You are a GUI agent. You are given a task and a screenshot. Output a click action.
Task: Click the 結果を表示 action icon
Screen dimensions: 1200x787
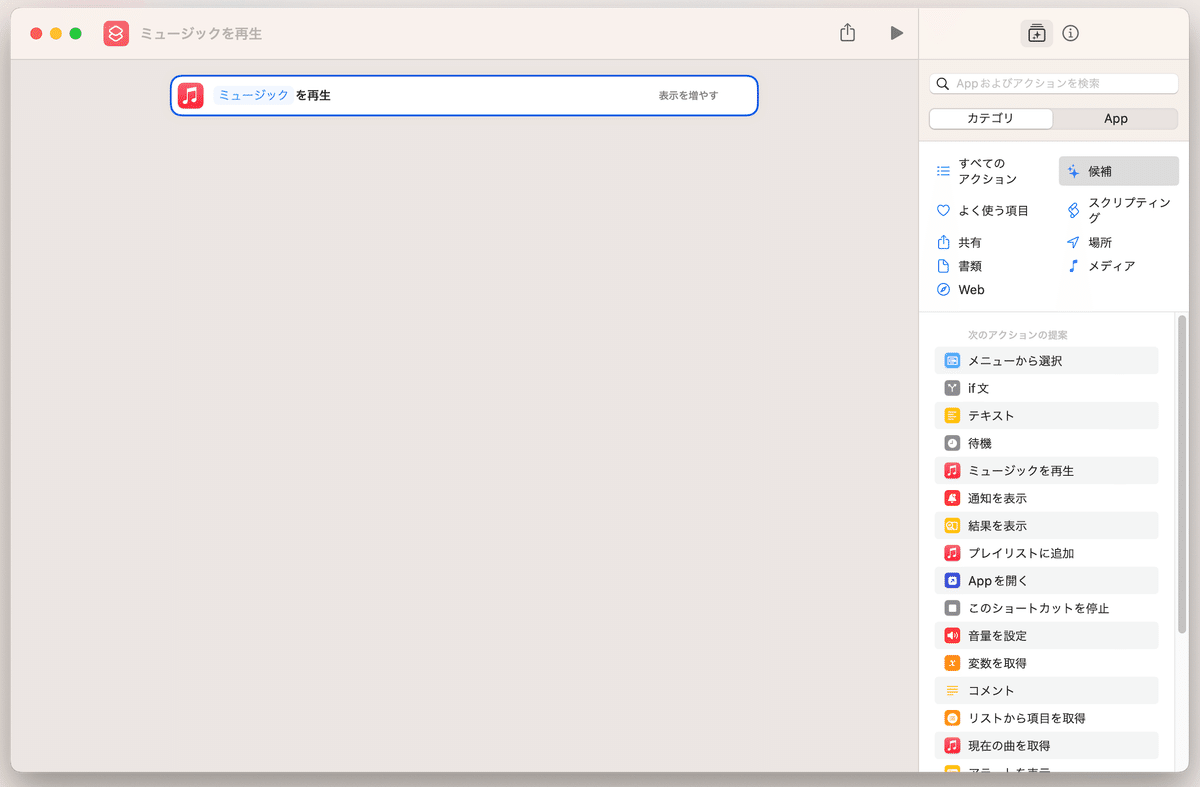952,525
